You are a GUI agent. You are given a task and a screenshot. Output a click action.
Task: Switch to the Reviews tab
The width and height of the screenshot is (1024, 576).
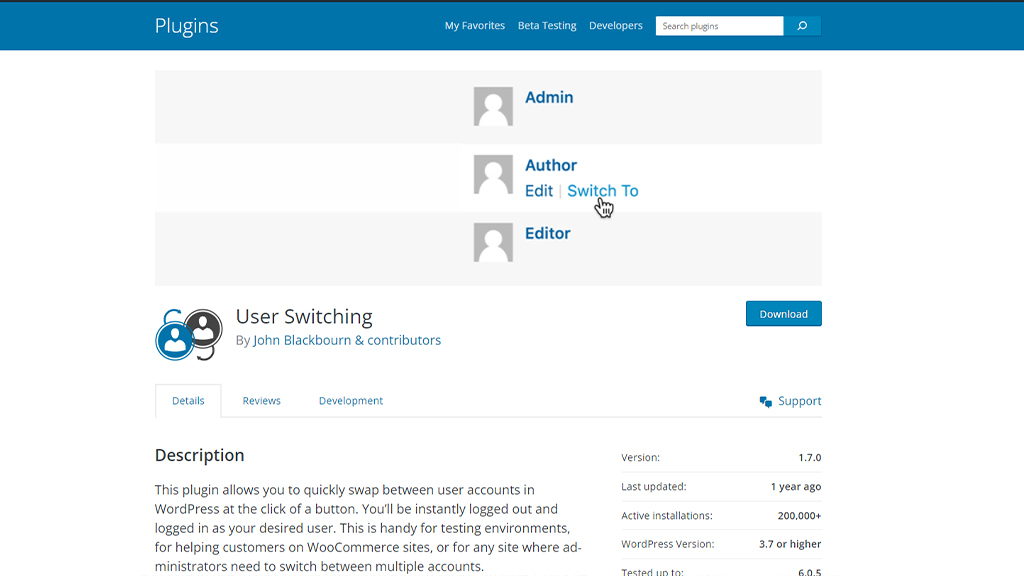[261, 400]
